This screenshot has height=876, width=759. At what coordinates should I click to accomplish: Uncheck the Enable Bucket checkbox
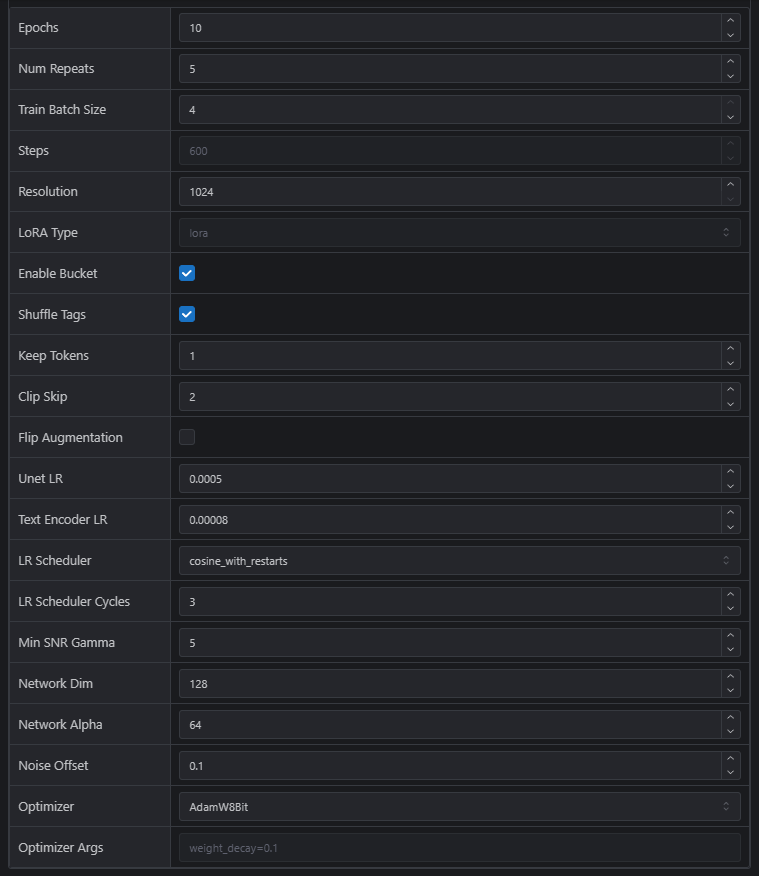(x=187, y=273)
